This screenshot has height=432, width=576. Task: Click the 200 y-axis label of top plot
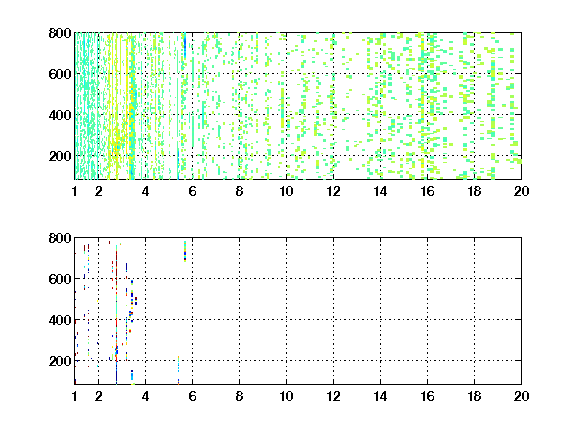(60, 156)
